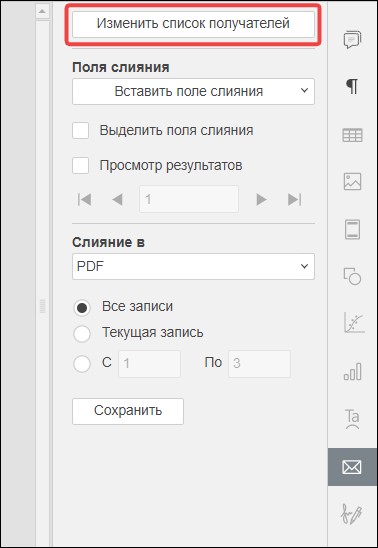Viewport: 378px width, 548px height.
Task: Open Header and footer settings icon
Action: click(x=352, y=229)
